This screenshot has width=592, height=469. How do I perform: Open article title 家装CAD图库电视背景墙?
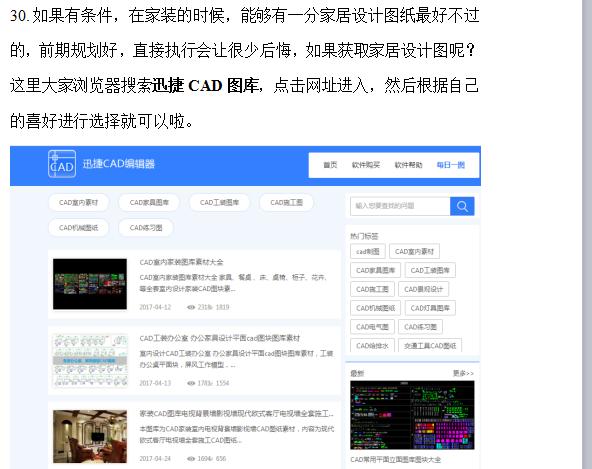[237, 413]
